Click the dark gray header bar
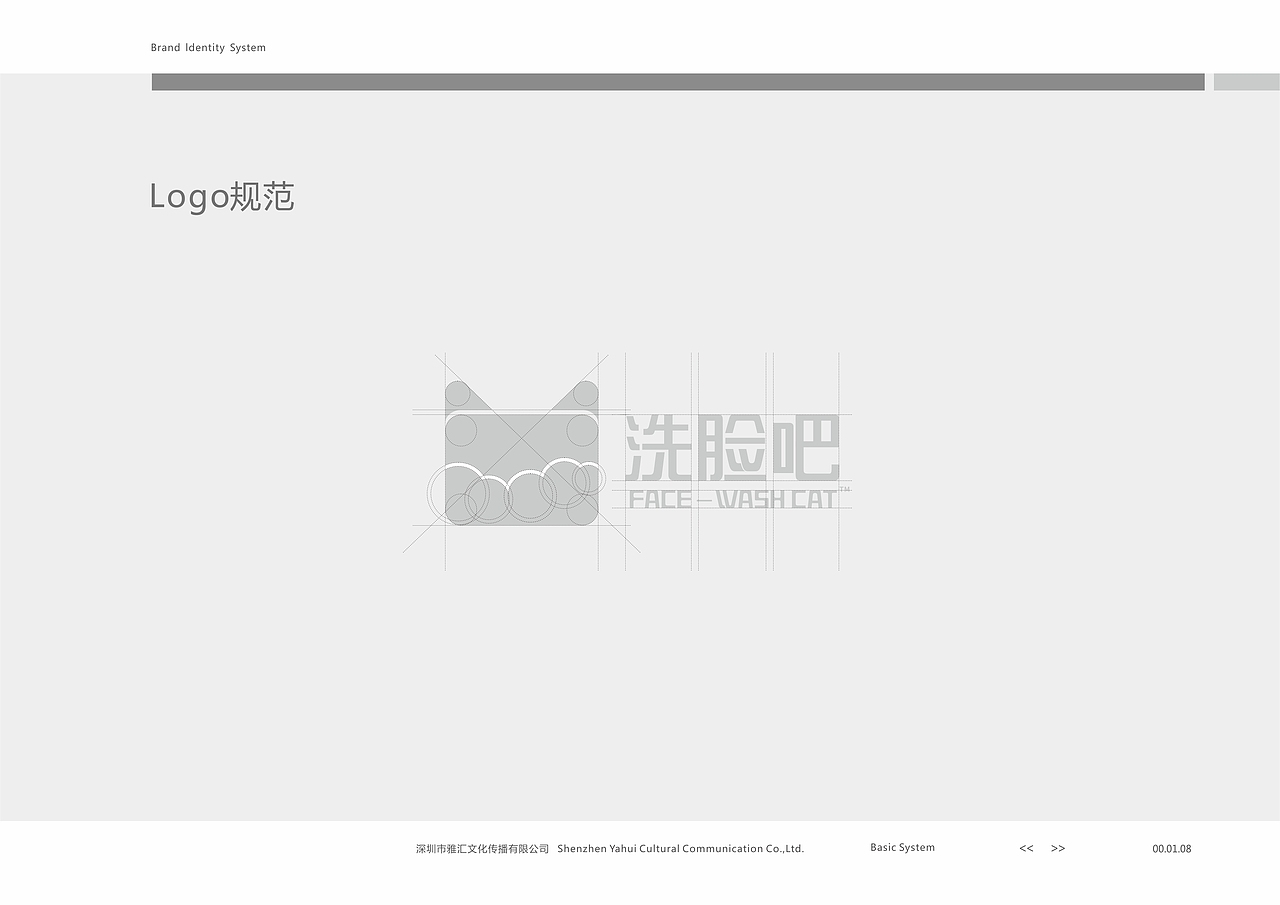1280x905 pixels. (676, 80)
